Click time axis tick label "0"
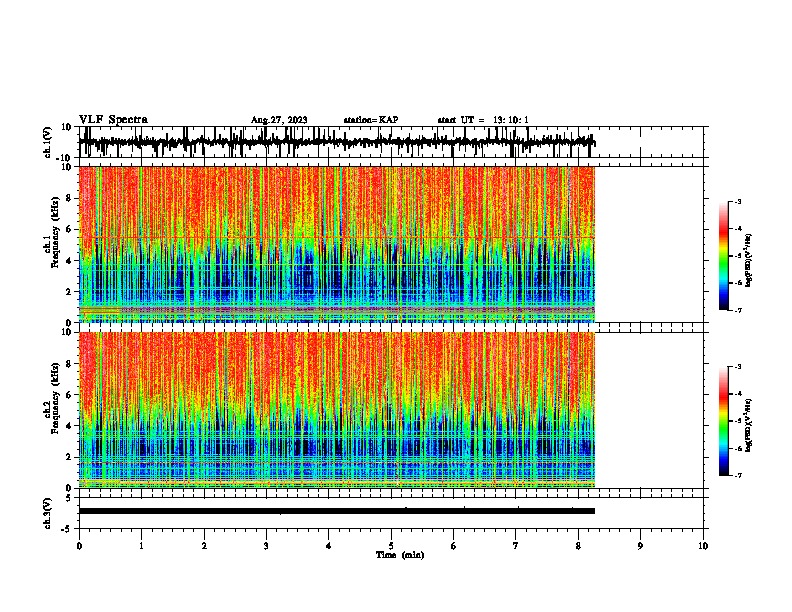This screenshot has width=792, height=612. [x=79, y=546]
